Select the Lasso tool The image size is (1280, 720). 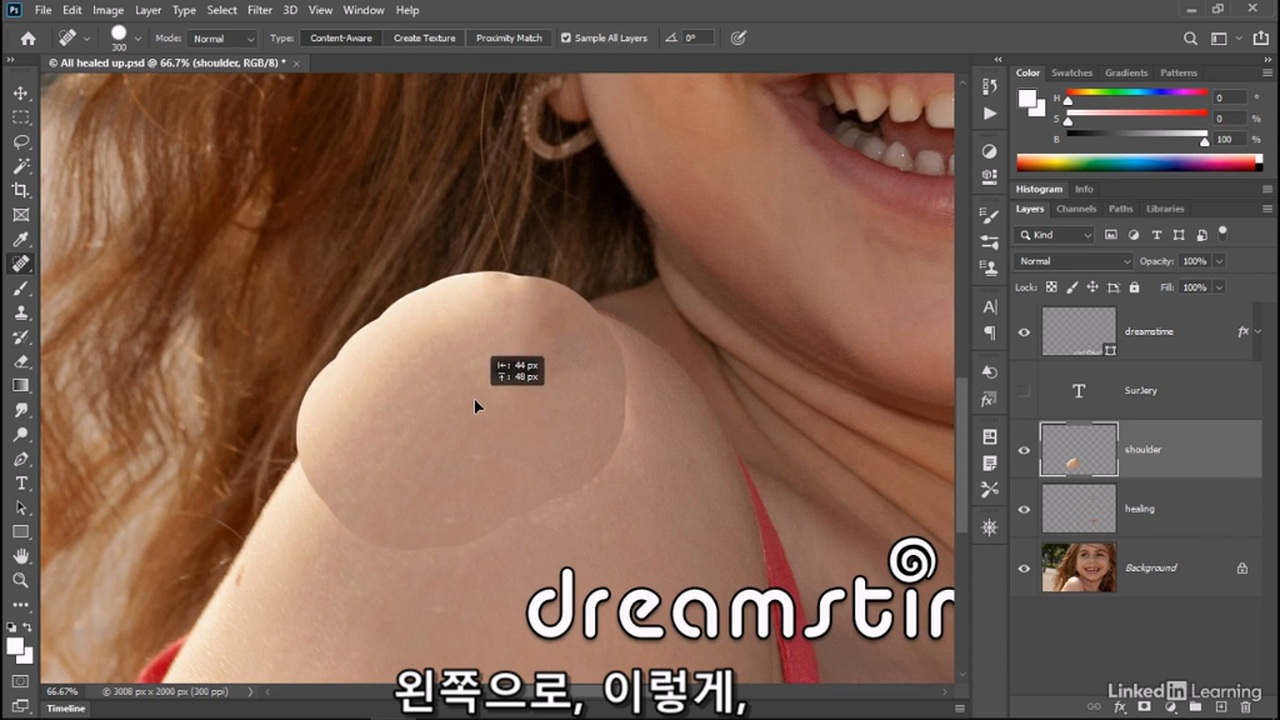click(x=21, y=141)
